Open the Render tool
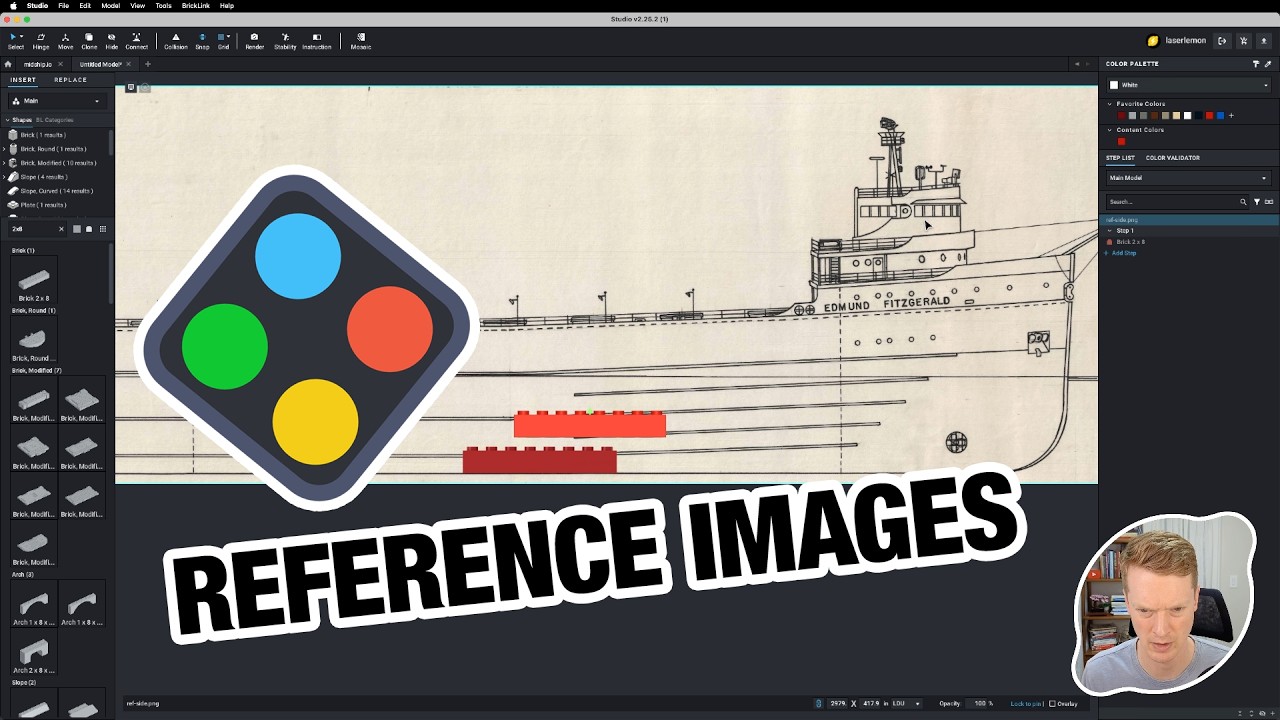 [254, 41]
